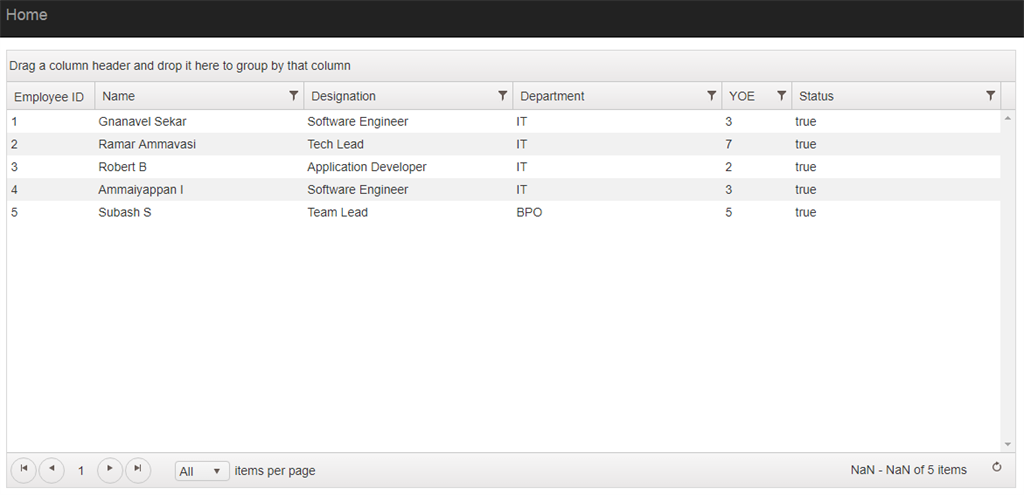The height and width of the screenshot is (495, 1024).
Task: Refresh the grid data
Action: coord(996,467)
